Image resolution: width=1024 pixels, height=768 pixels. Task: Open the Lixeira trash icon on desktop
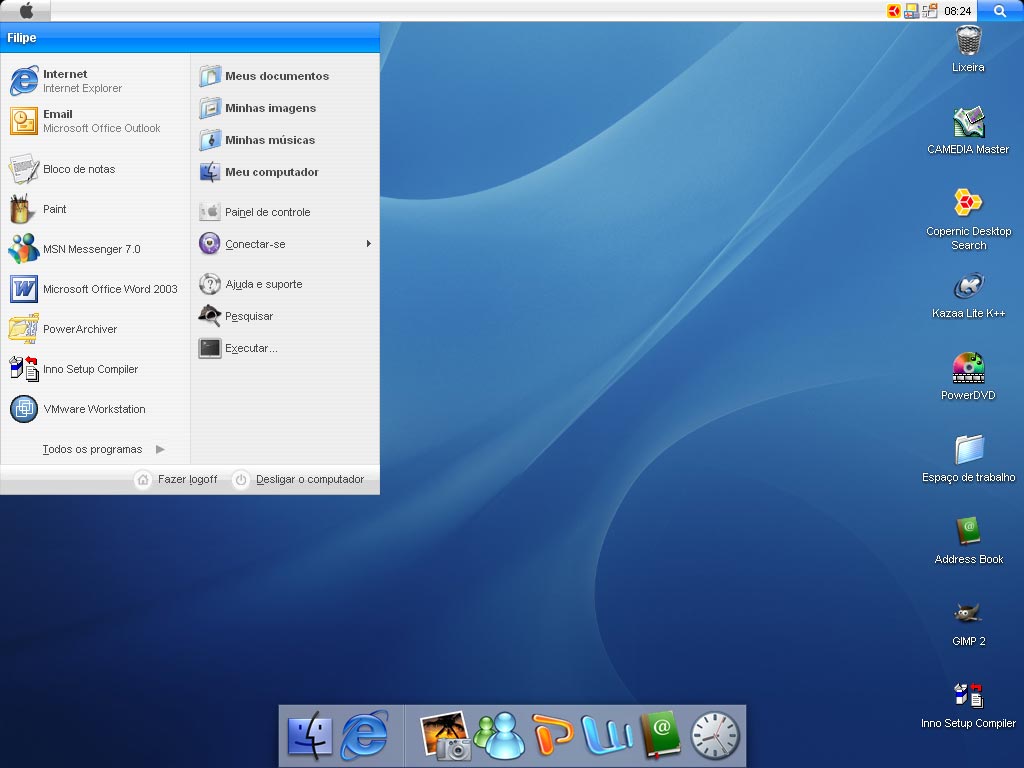point(968,49)
